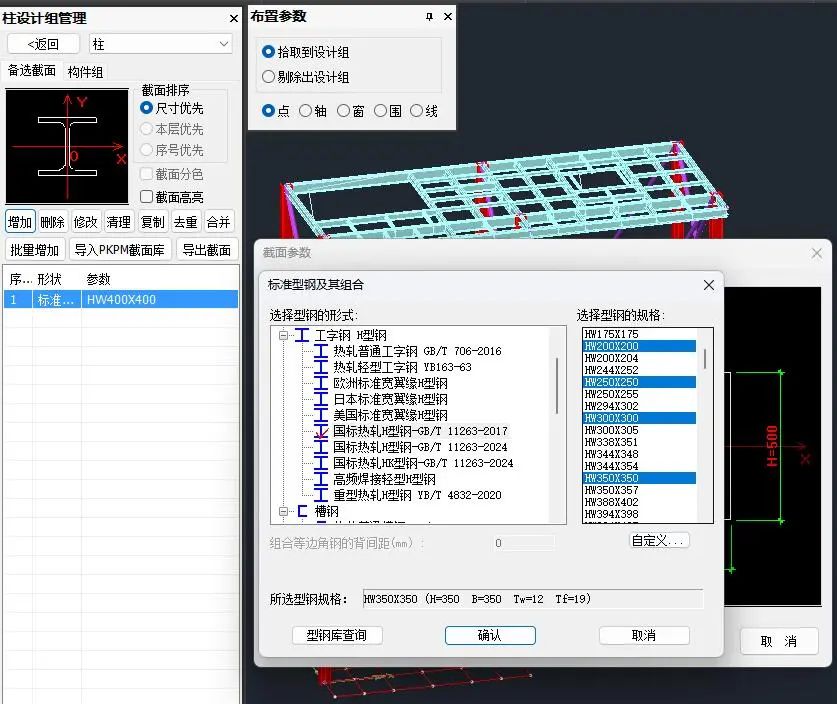837x704 pixels.
Task: Select 国标热轧HK型钢-GB/T 11263-2024
Action: (423, 463)
